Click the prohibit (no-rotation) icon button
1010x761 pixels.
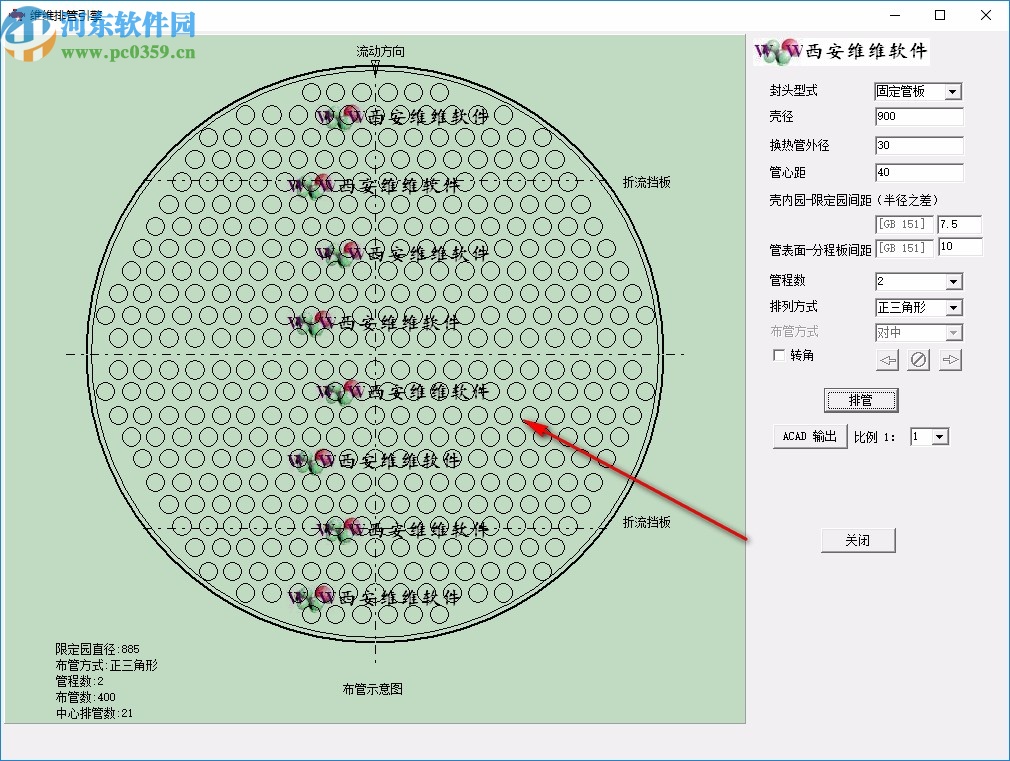click(x=918, y=359)
